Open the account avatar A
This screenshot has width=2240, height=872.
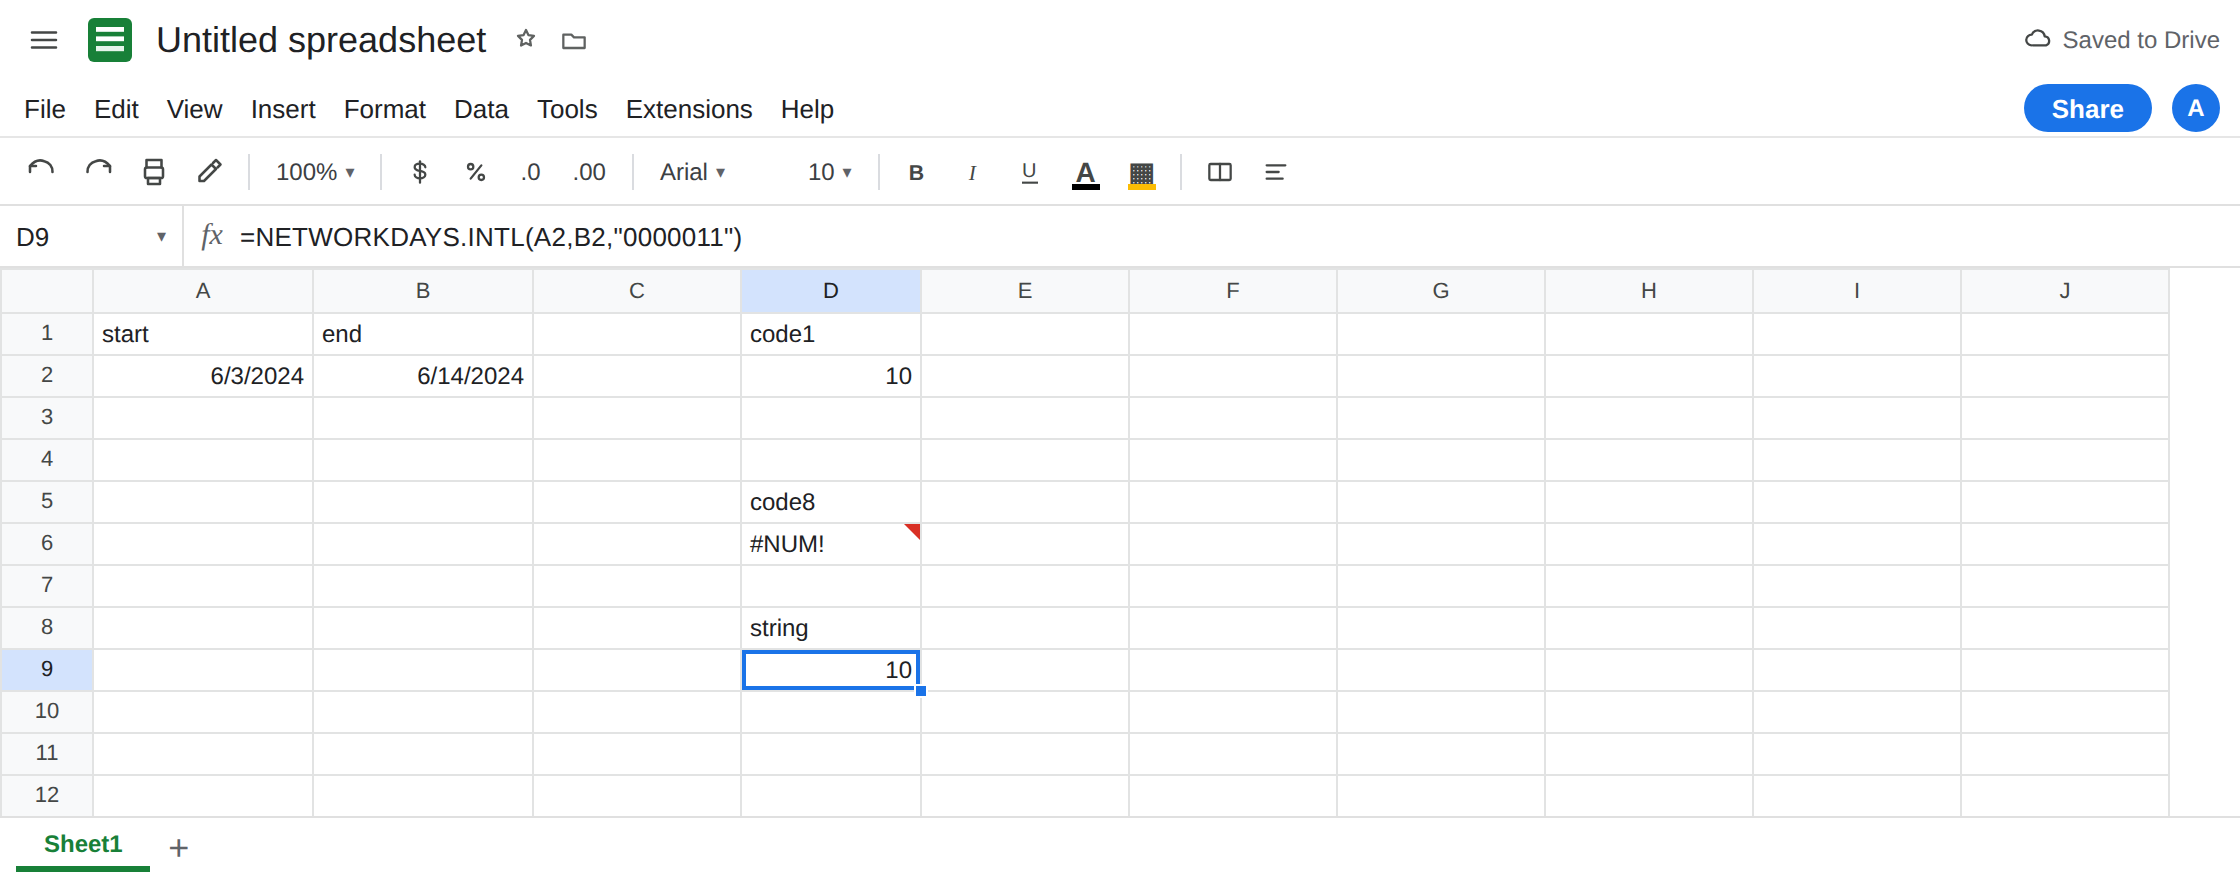click(x=2196, y=108)
